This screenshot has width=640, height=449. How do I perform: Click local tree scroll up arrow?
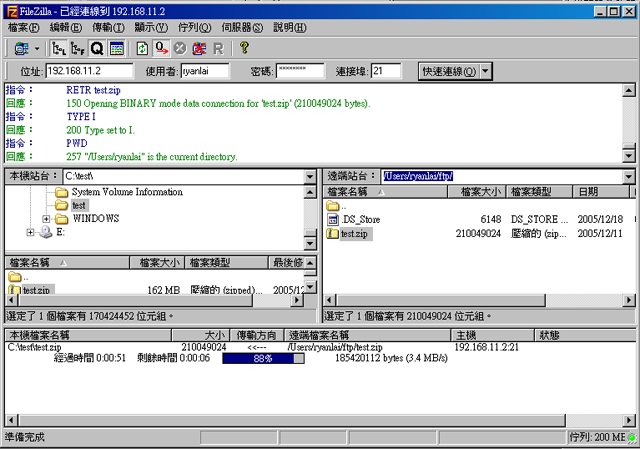tap(310, 192)
